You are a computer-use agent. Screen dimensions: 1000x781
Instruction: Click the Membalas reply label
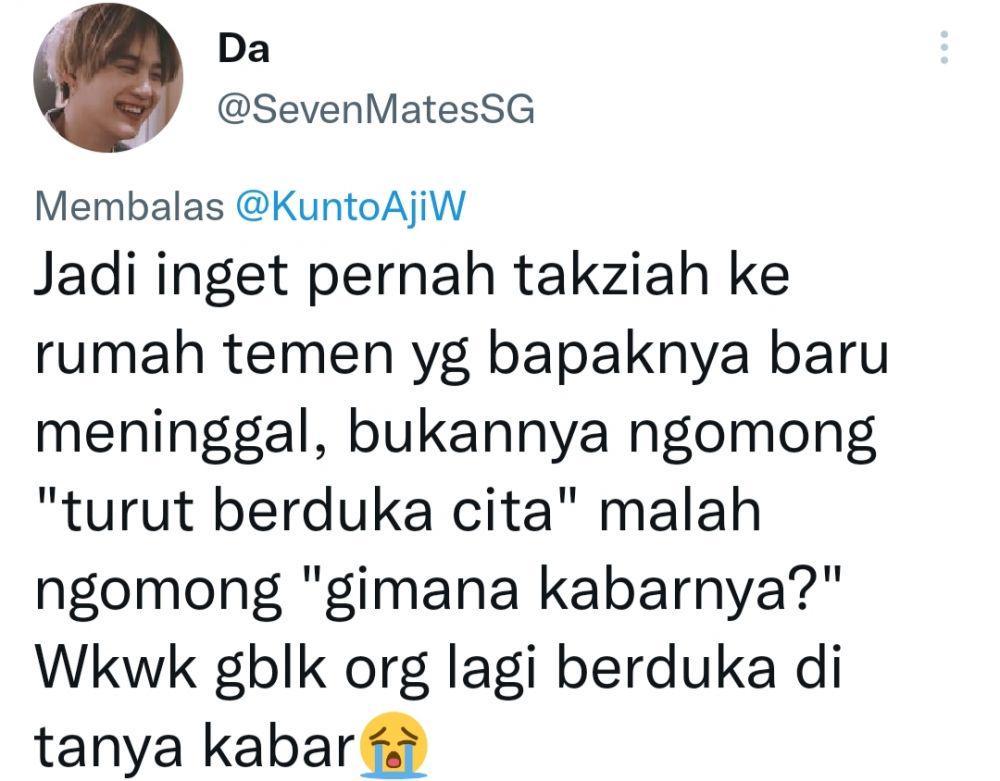pos(129,207)
